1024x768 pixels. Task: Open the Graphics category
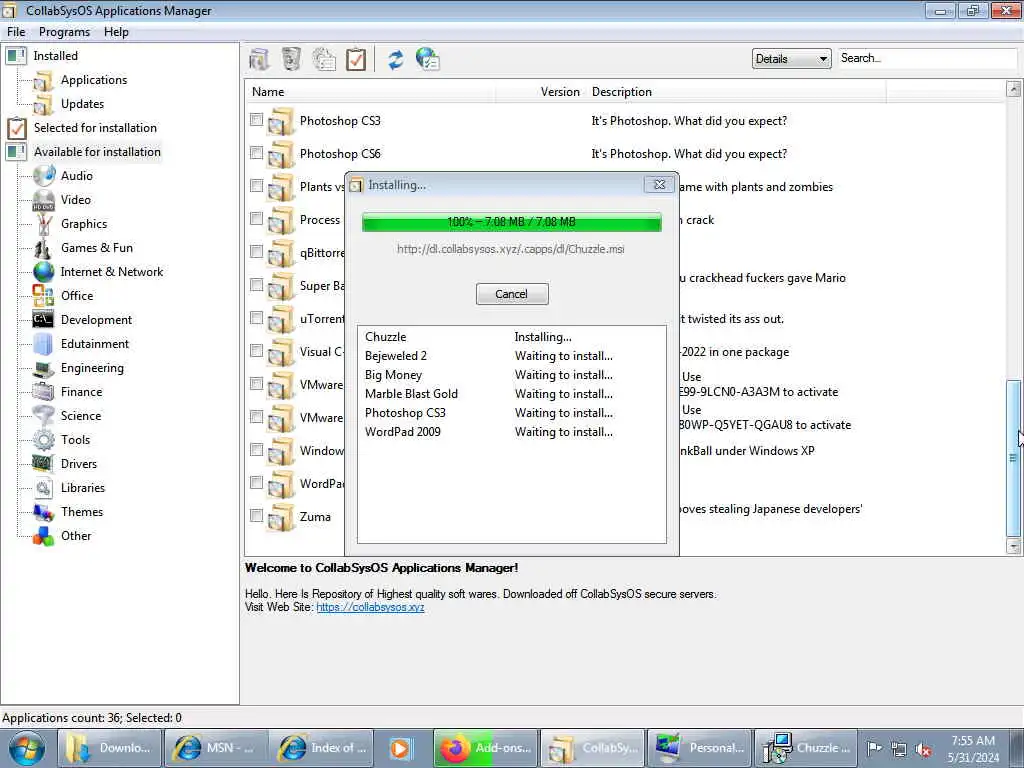pyautogui.click(x=84, y=224)
